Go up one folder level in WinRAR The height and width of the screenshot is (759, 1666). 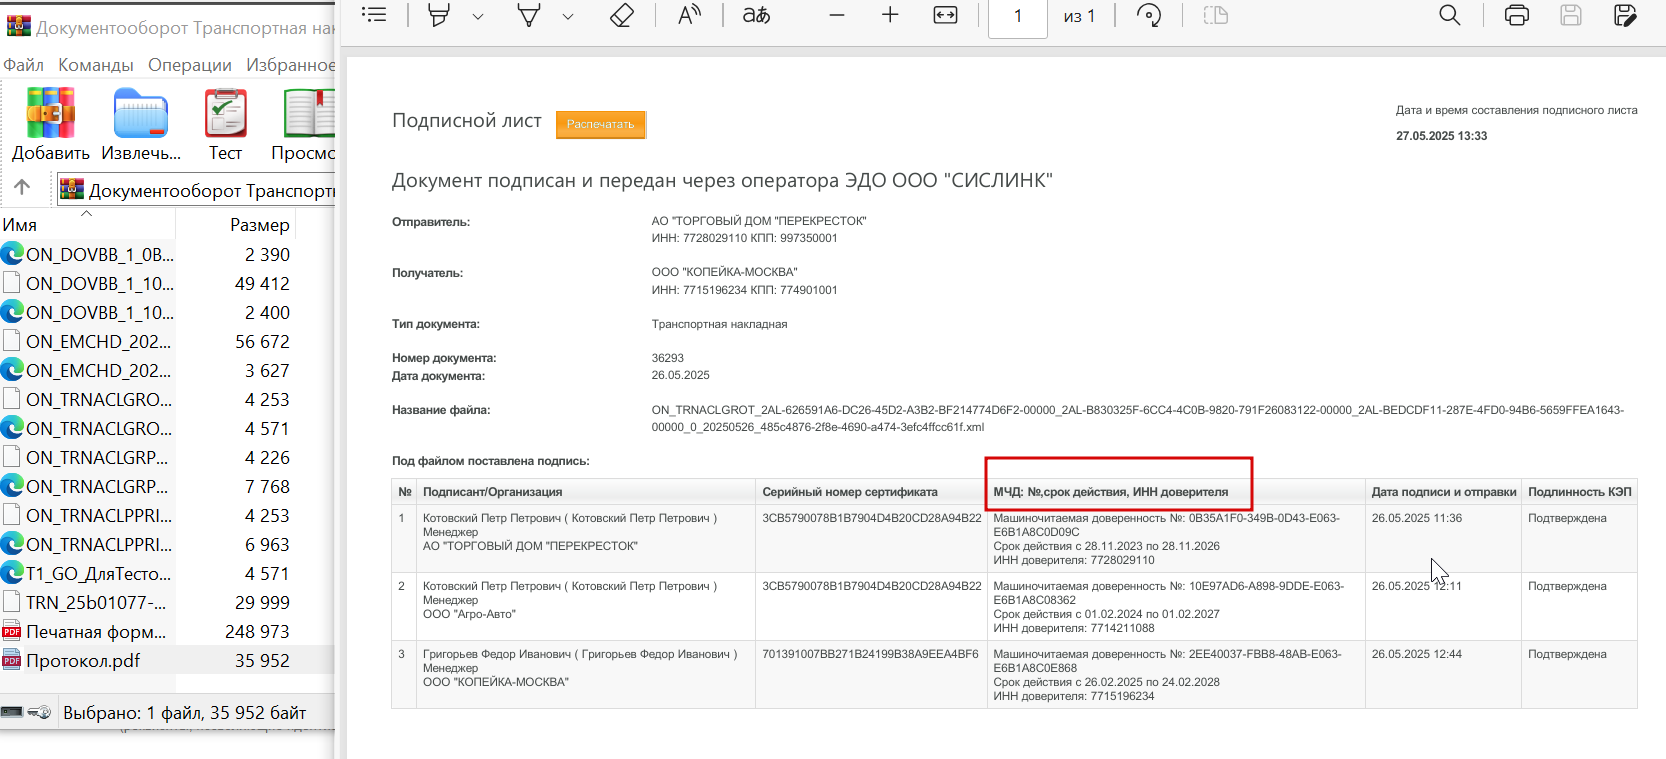(x=22, y=187)
